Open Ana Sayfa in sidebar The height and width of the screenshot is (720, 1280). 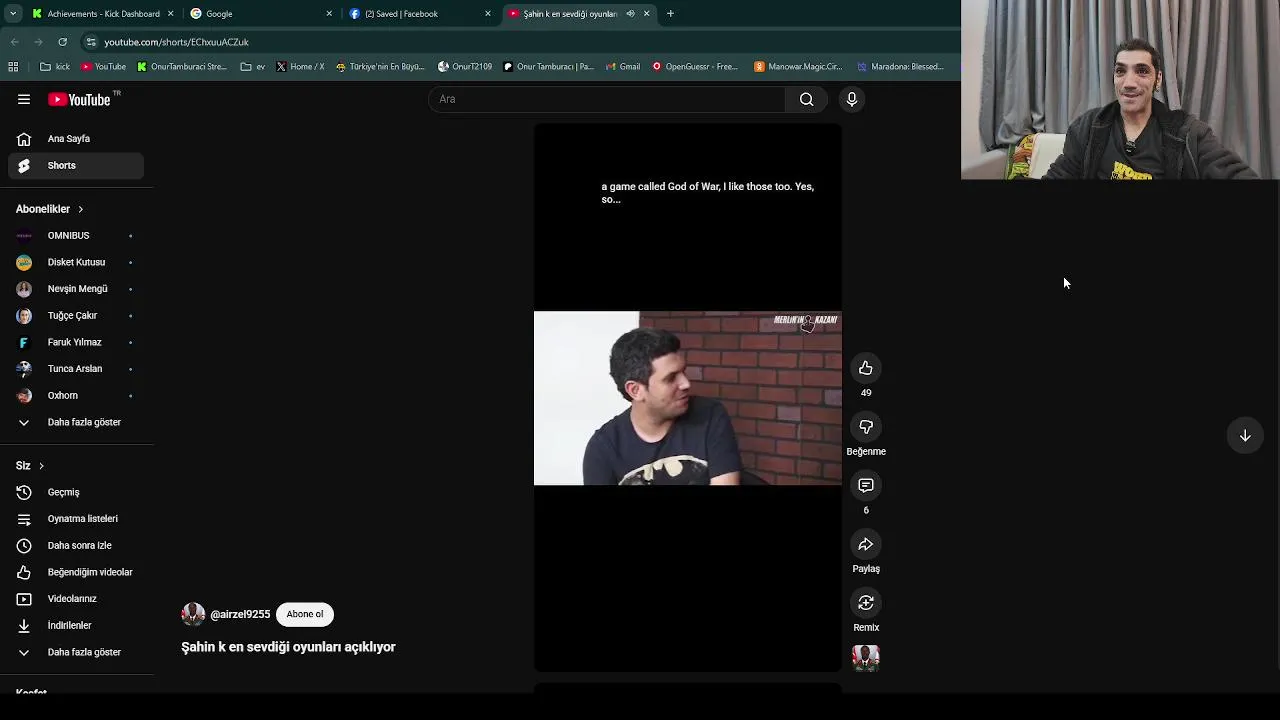[76, 139]
